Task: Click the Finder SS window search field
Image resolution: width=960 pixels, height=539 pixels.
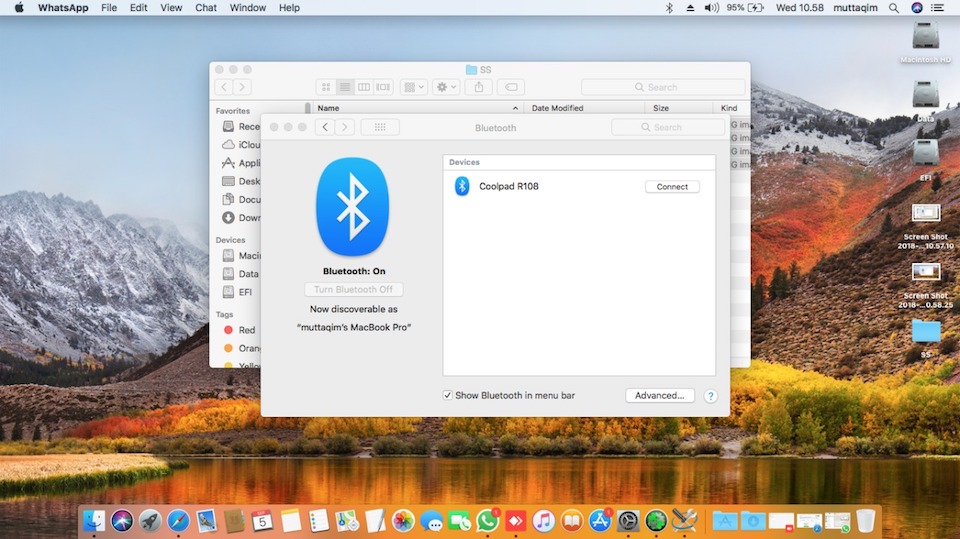Action: [x=663, y=87]
